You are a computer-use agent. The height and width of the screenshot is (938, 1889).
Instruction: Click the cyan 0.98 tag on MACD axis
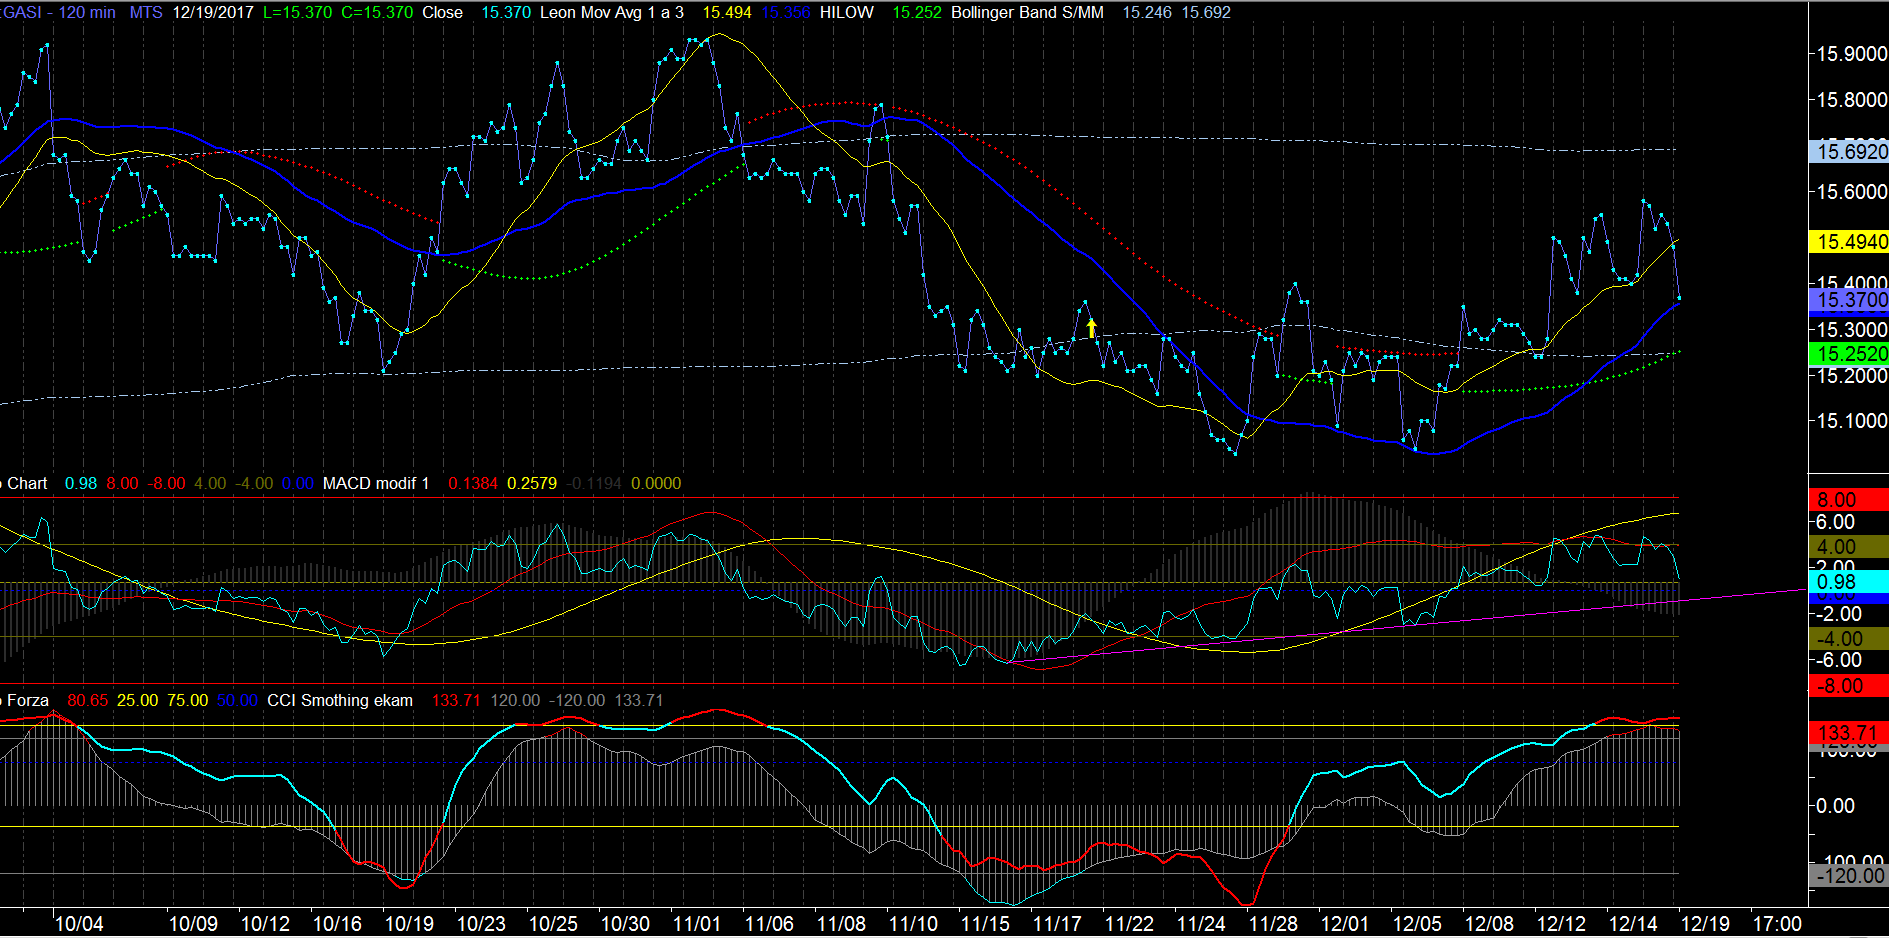(x=1849, y=582)
